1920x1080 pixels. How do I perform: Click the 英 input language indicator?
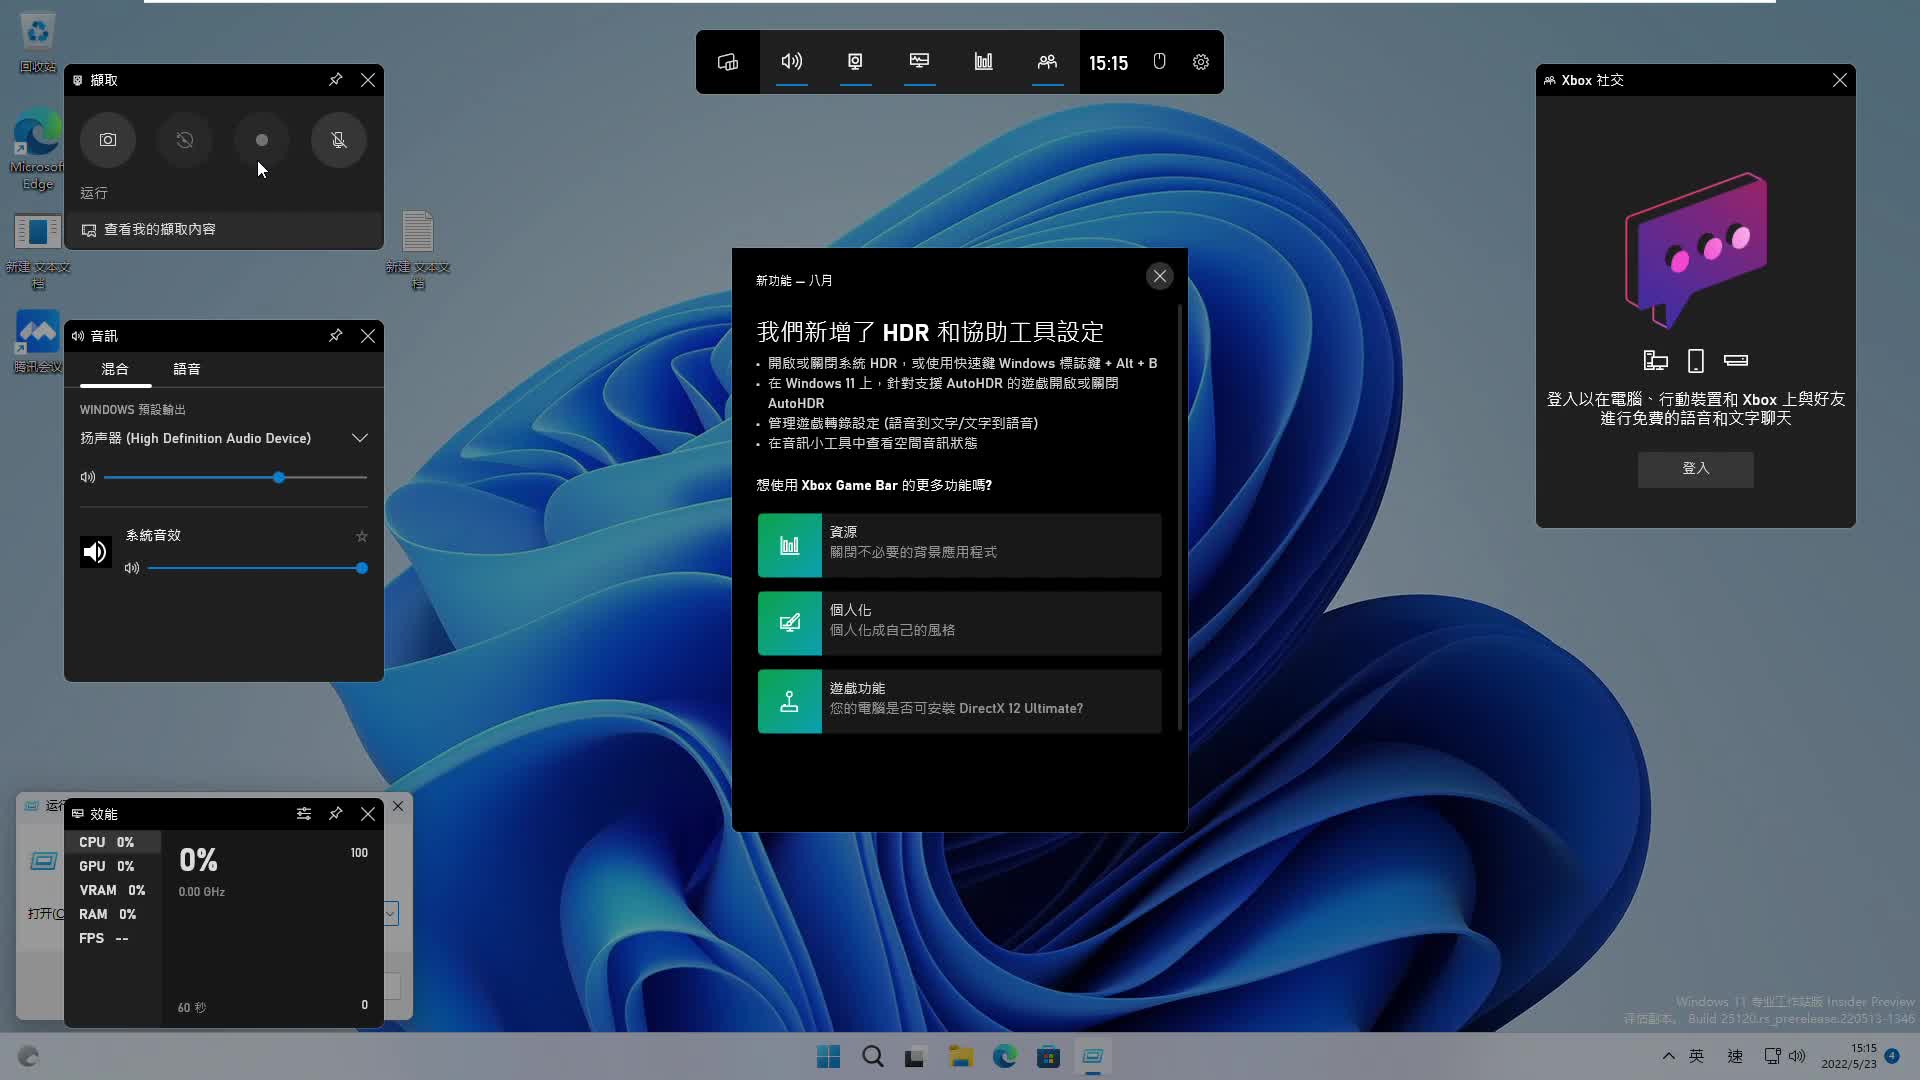[x=1697, y=1056]
